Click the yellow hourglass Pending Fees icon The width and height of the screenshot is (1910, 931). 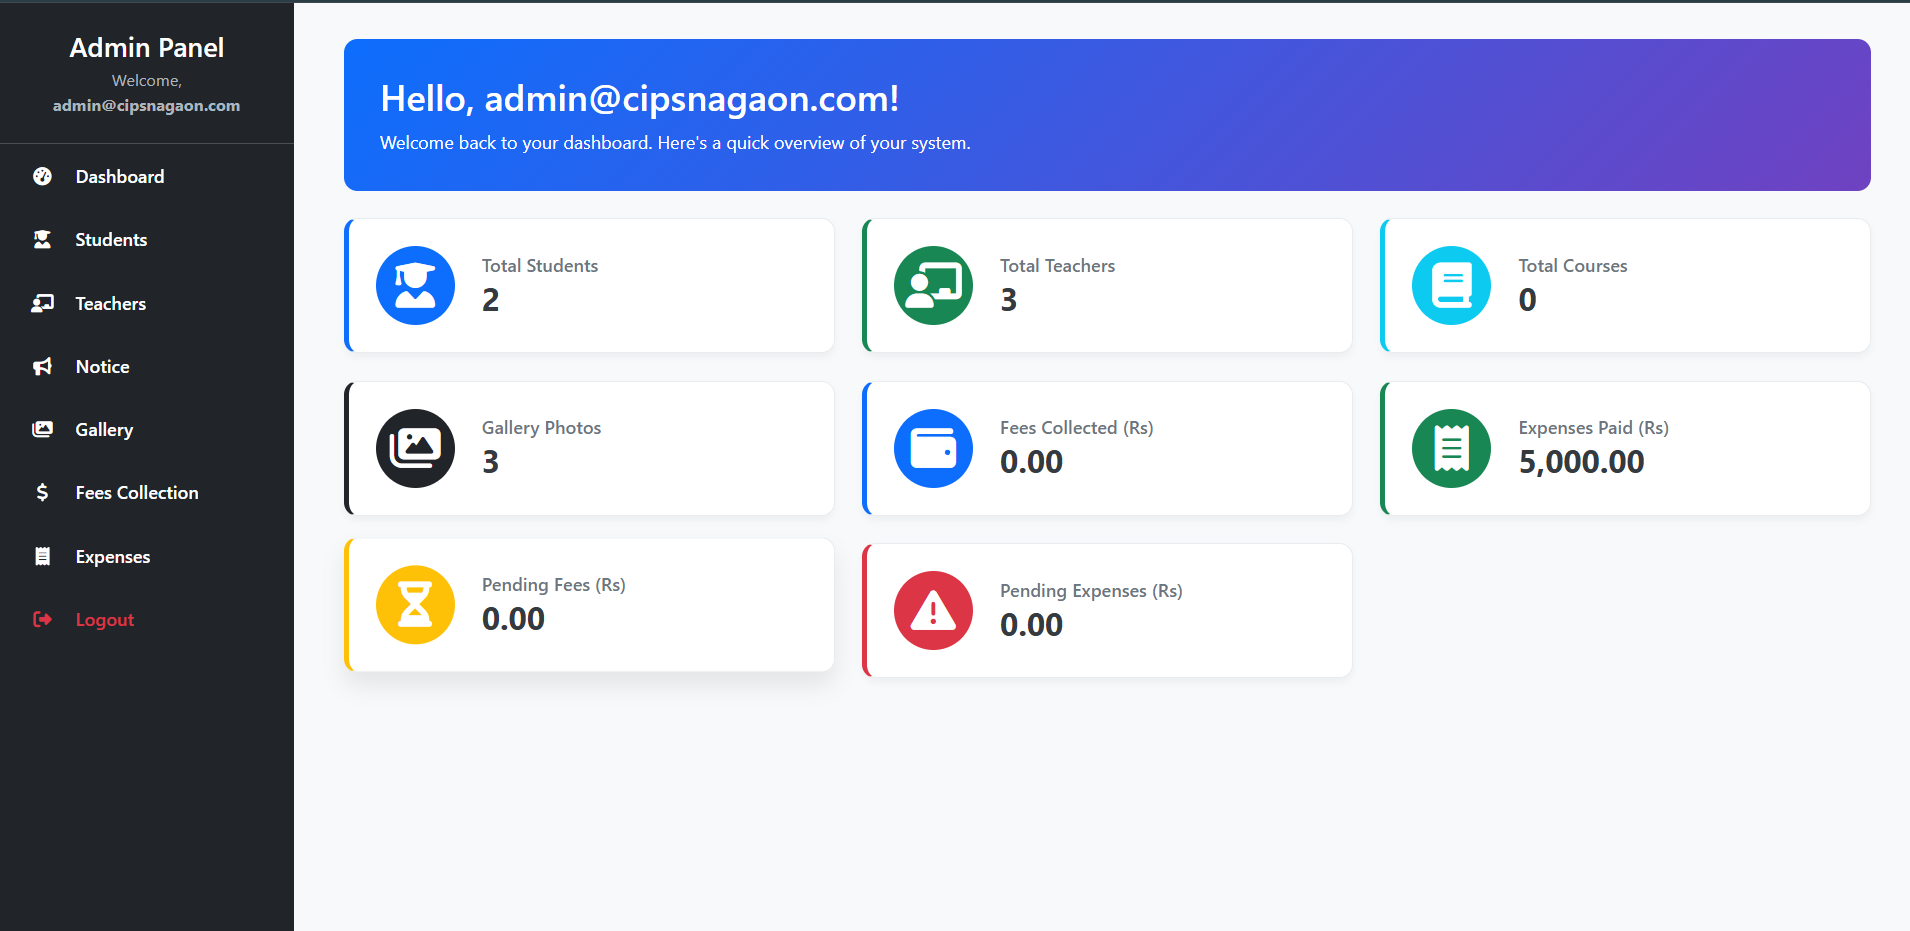415,605
